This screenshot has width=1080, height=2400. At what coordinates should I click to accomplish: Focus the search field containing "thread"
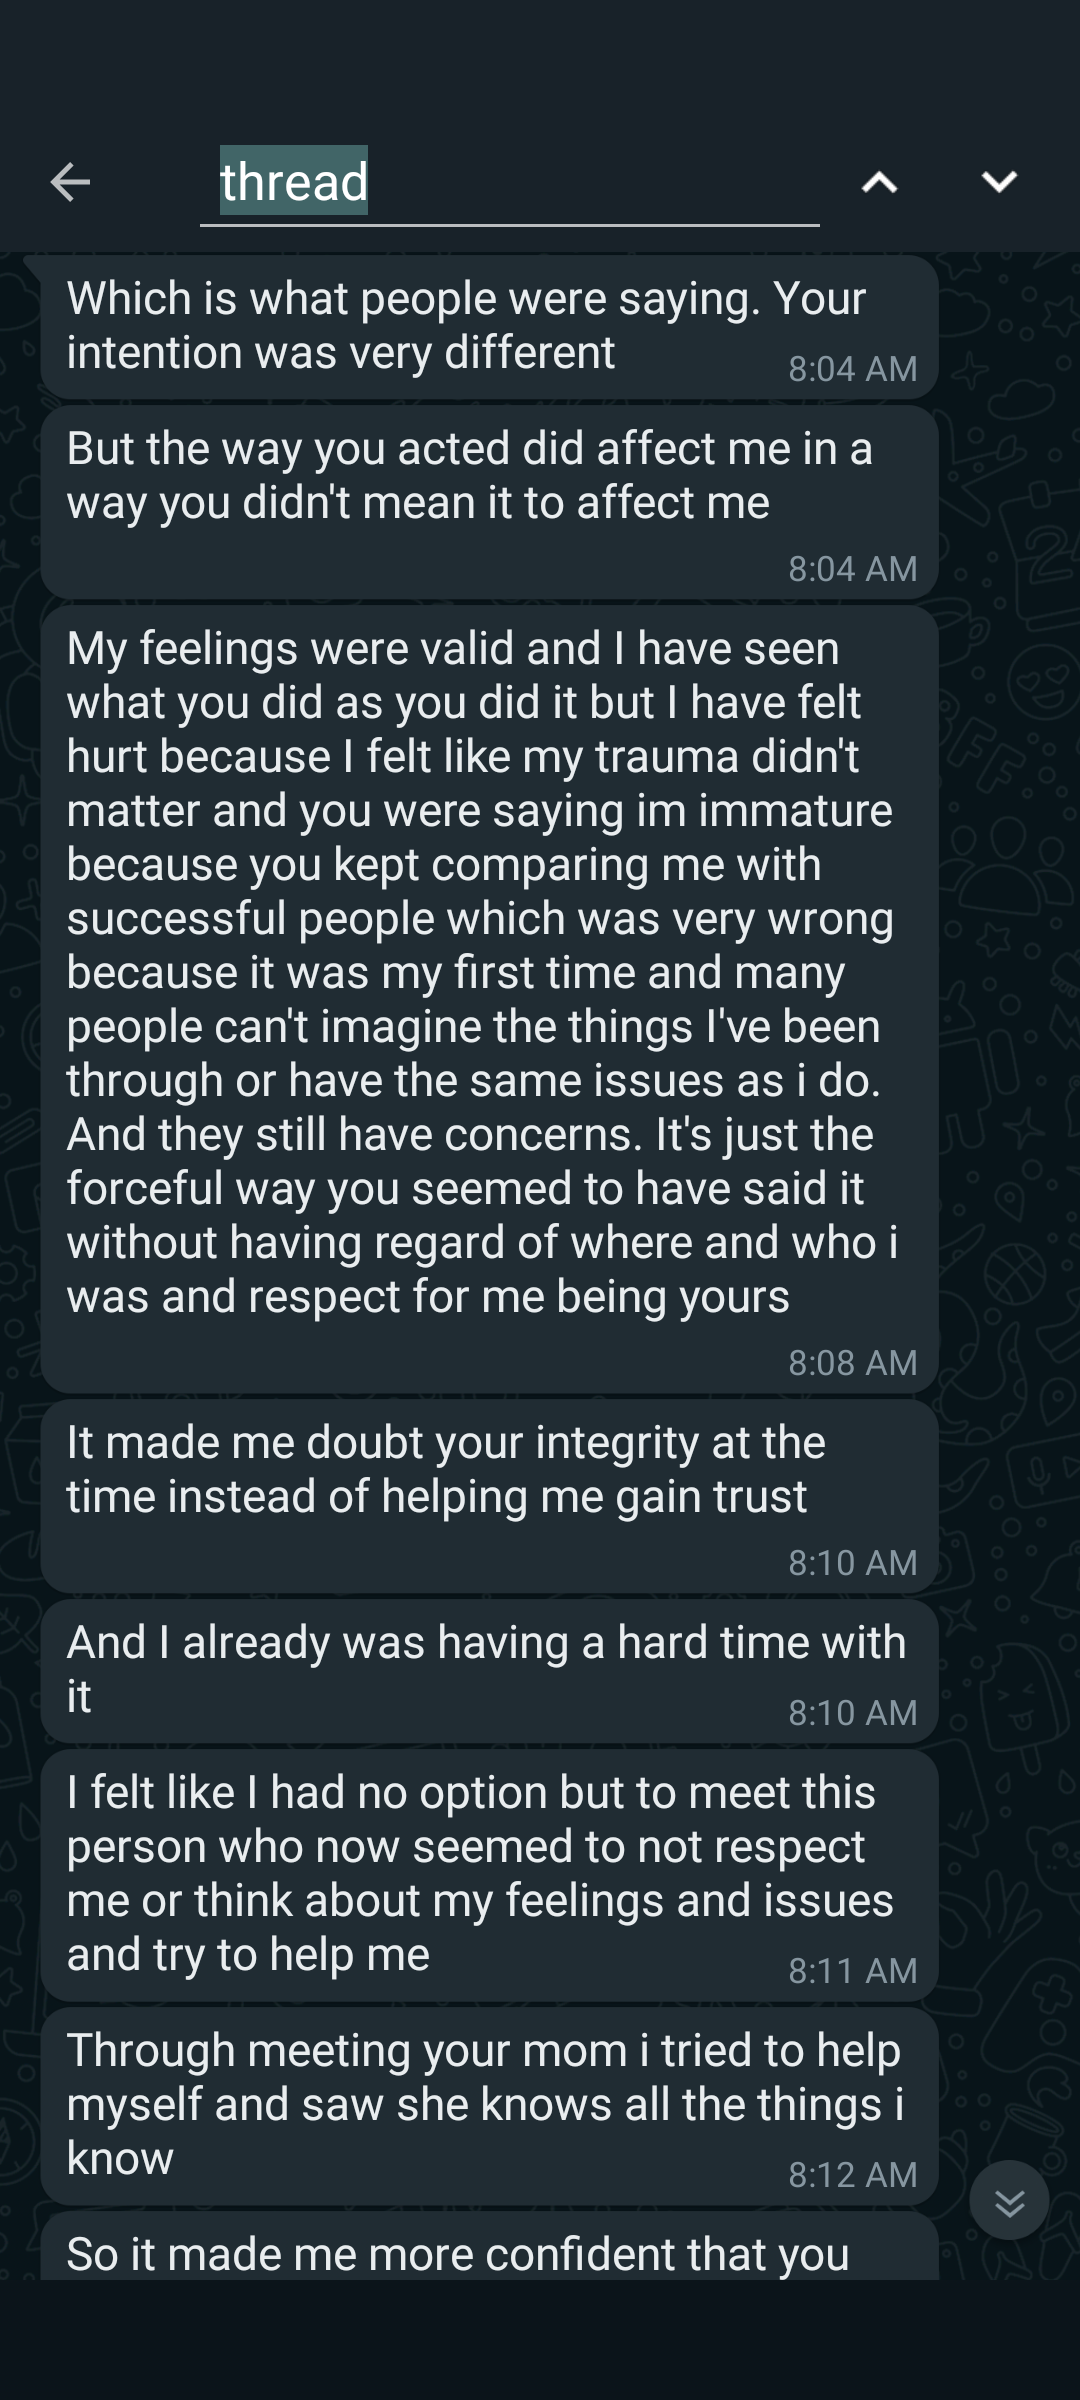(x=590, y=183)
